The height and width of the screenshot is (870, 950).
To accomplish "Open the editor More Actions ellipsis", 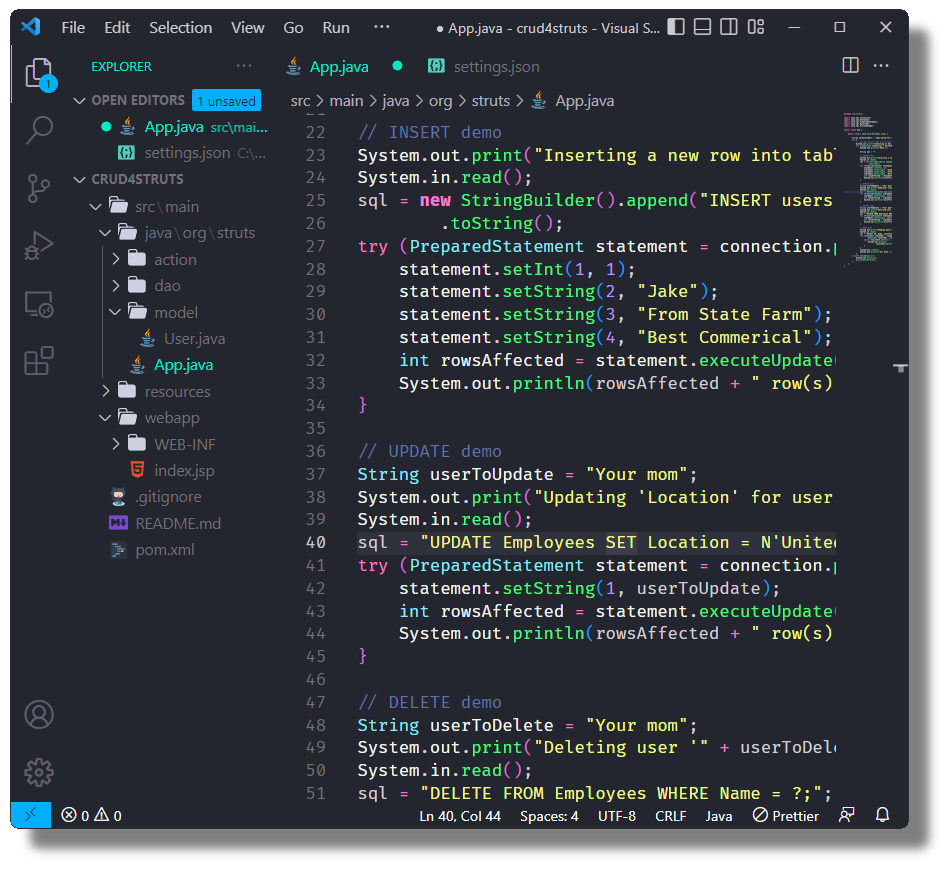I will pyautogui.click(x=881, y=65).
